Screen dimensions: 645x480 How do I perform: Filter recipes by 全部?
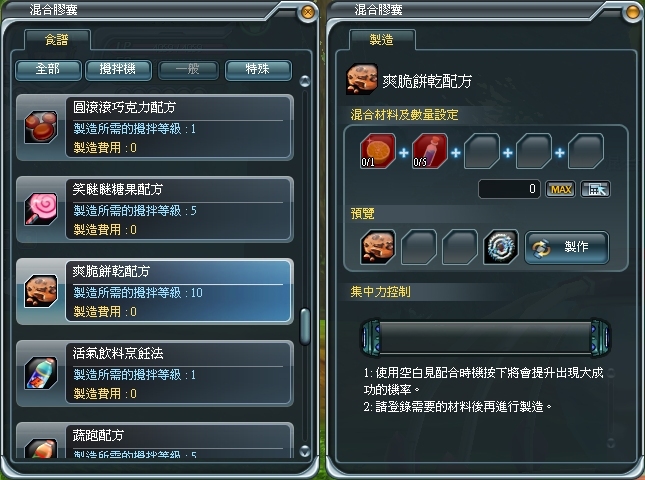[48, 70]
